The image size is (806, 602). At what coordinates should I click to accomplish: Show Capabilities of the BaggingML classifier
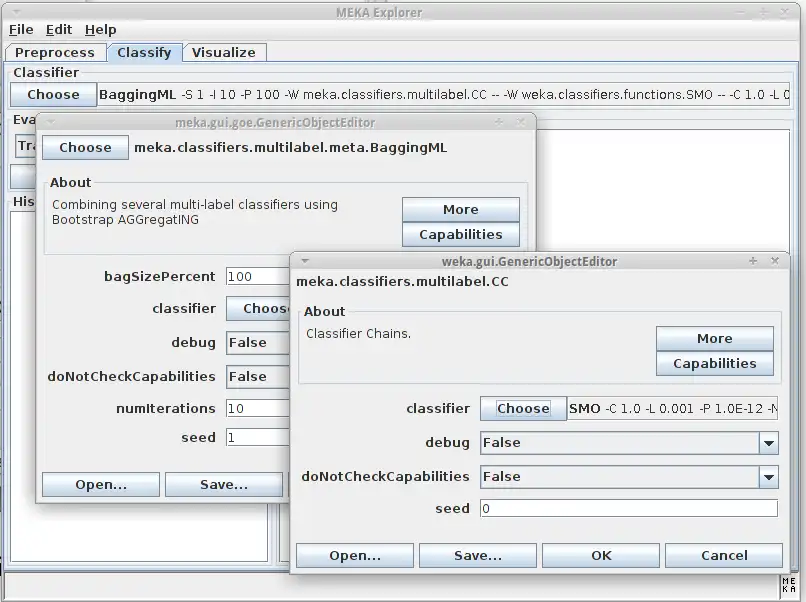pyautogui.click(x=461, y=234)
